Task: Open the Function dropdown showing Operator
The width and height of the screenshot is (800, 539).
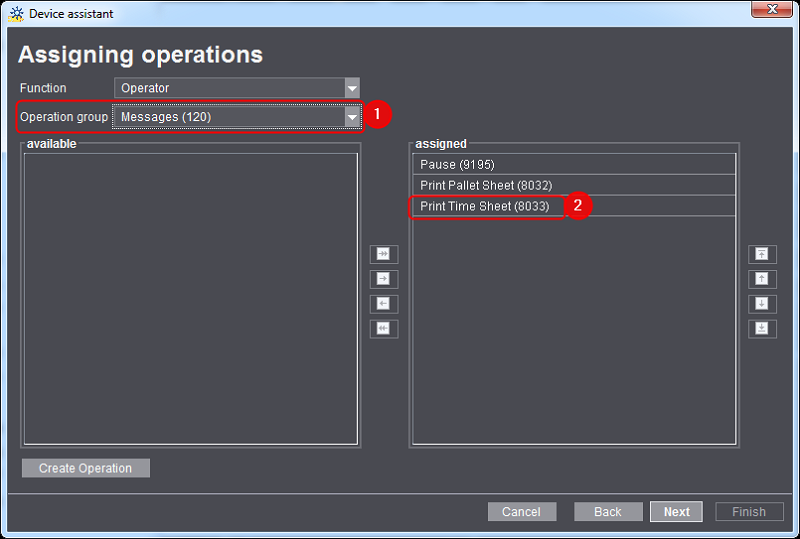Action: click(x=237, y=88)
